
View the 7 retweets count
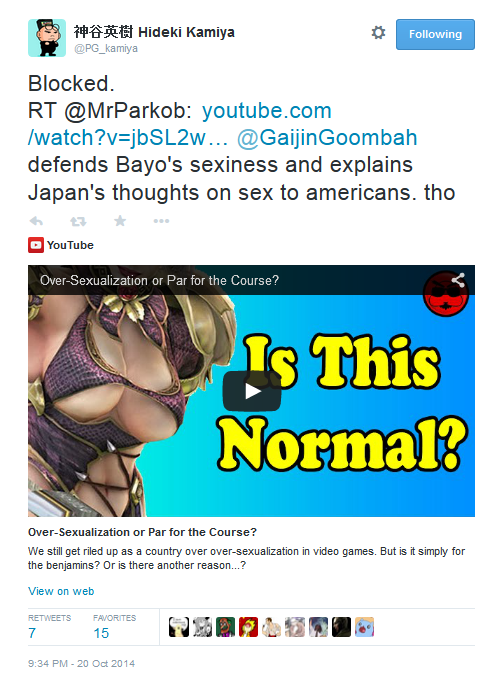pos(32,633)
